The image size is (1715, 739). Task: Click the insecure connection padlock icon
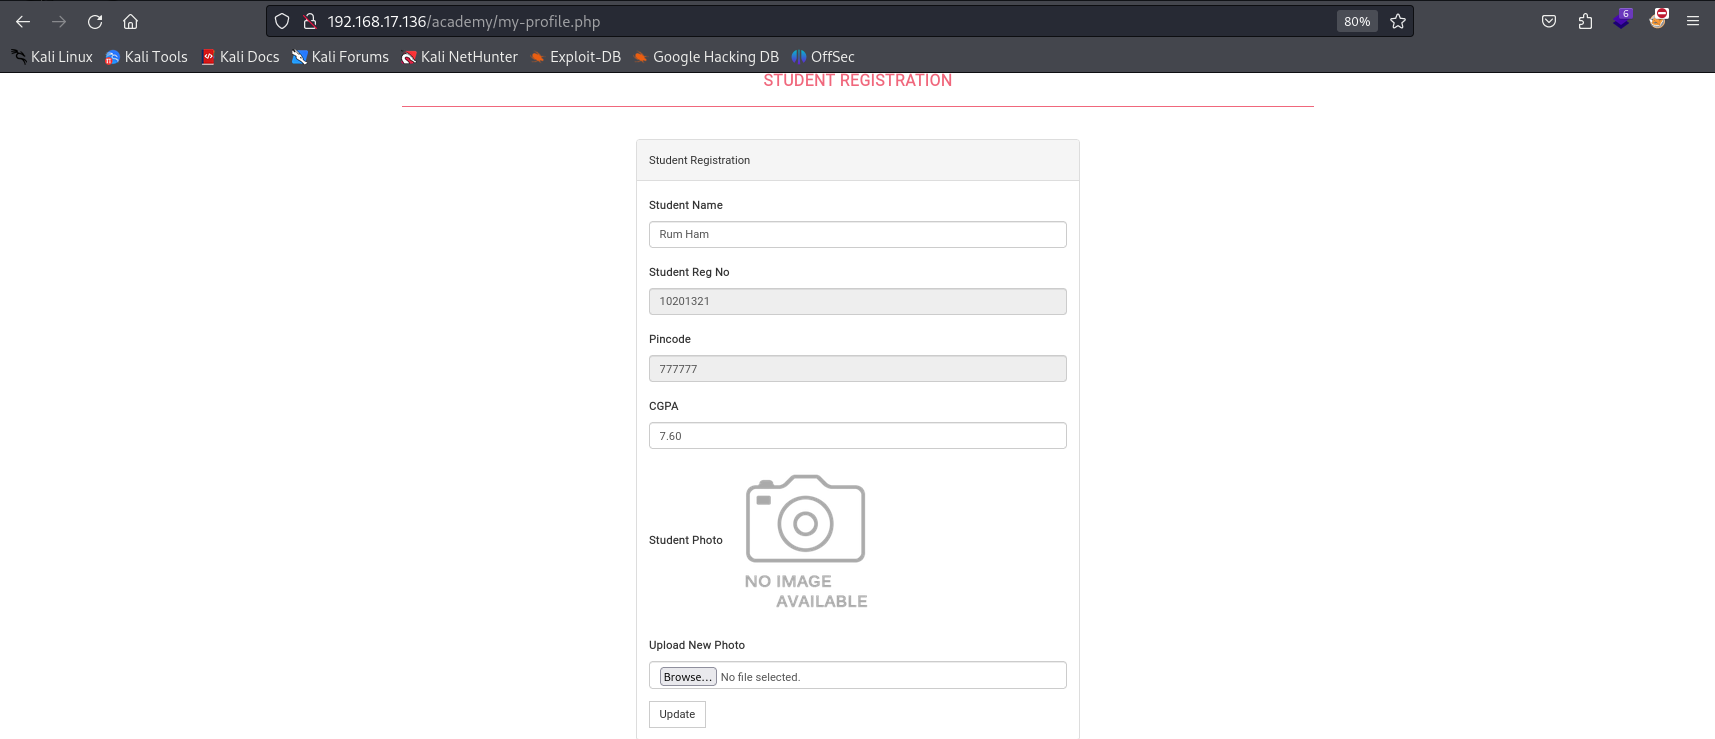[x=310, y=21]
